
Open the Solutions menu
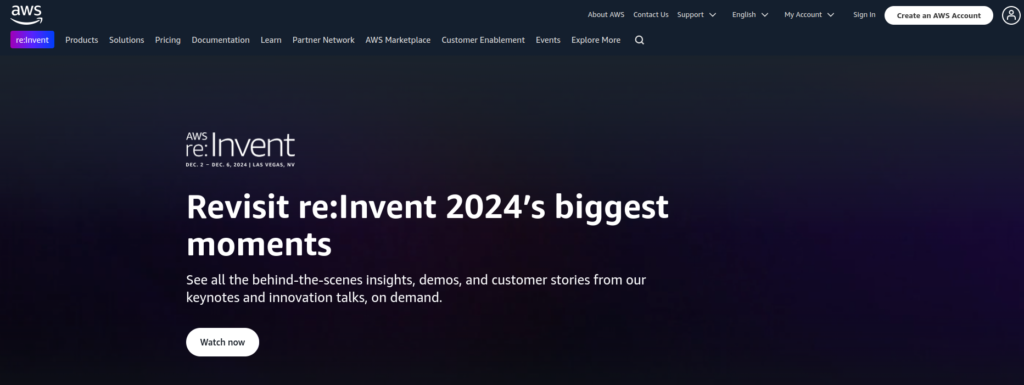(127, 40)
